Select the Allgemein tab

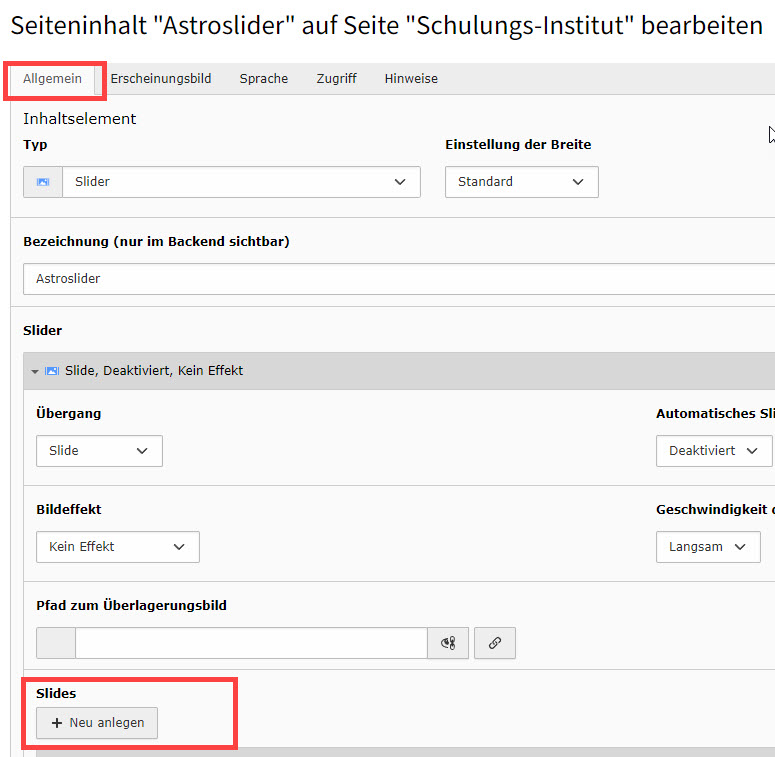coord(53,79)
